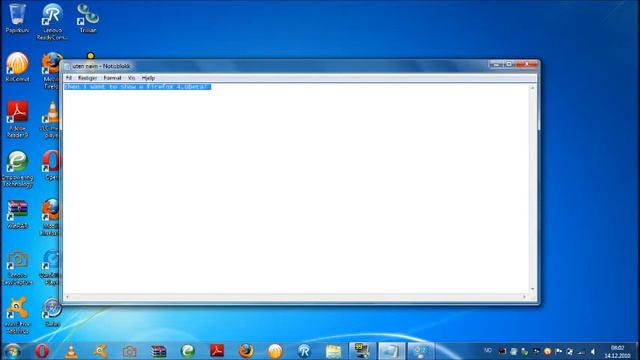Select the Lenovo camera desktop shortcut
The width and height of the screenshot is (640, 360).
point(17,268)
